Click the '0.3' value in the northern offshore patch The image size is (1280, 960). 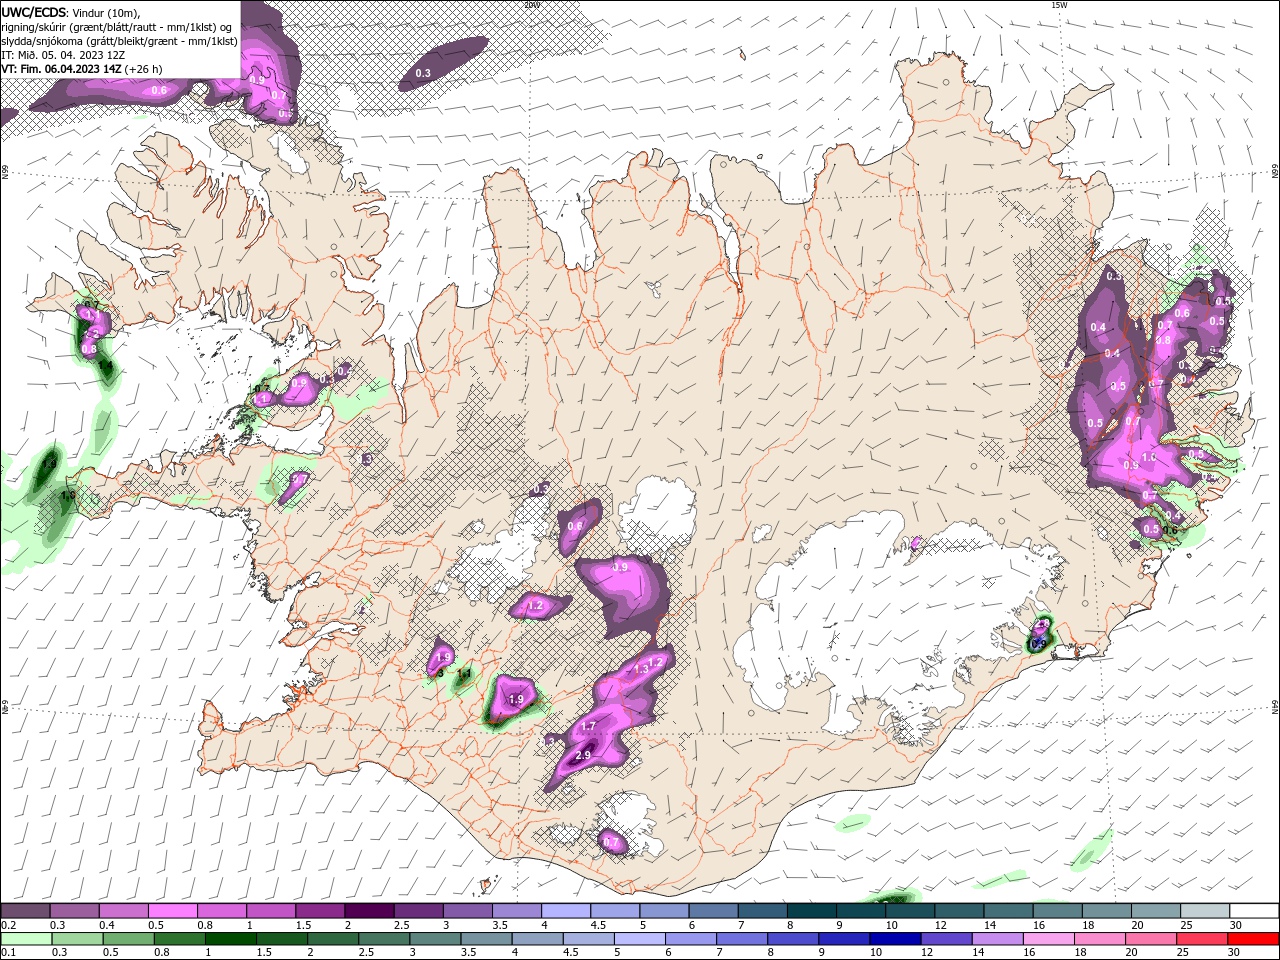[x=423, y=73]
